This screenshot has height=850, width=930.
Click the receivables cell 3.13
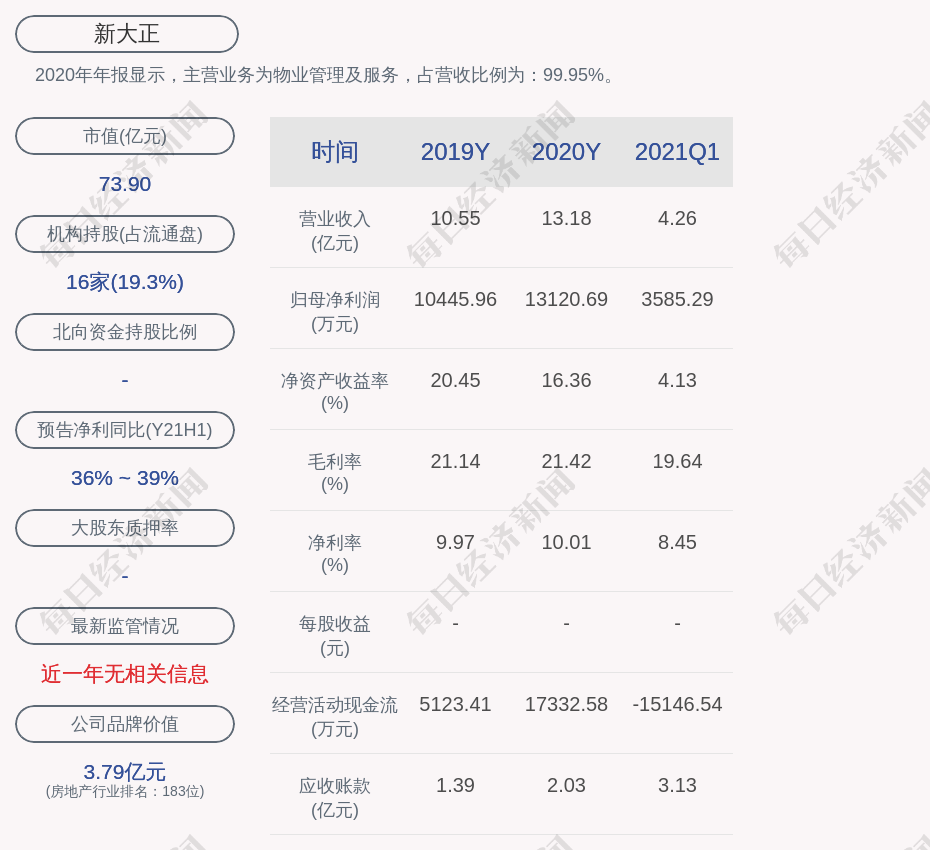click(677, 785)
